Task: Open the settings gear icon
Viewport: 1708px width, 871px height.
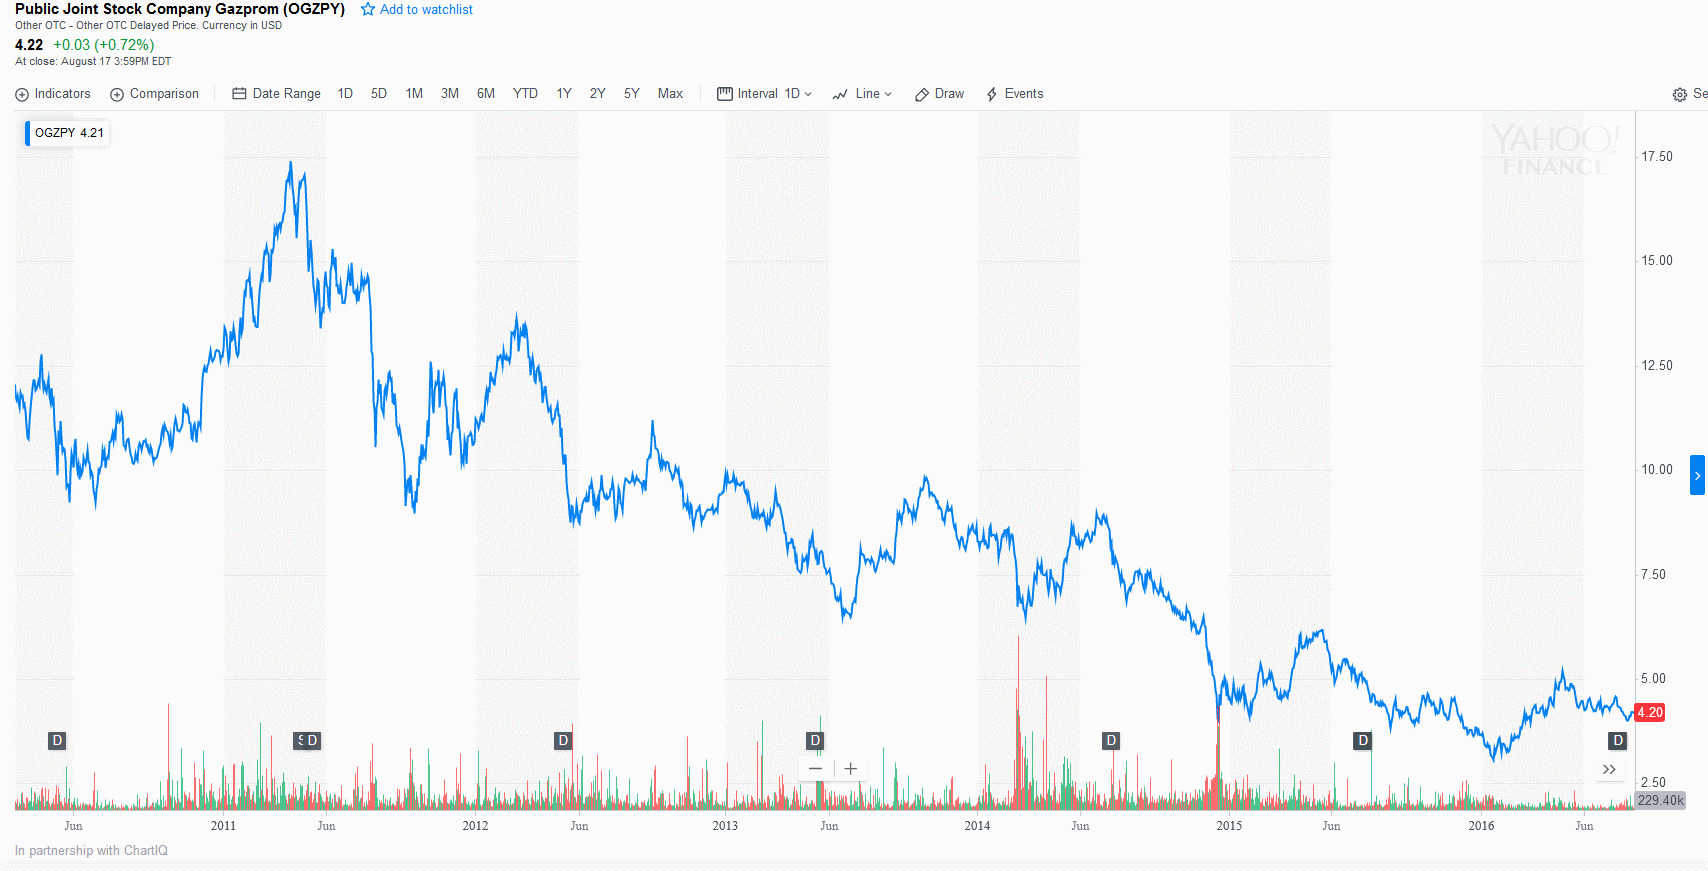Action: point(1680,95)
